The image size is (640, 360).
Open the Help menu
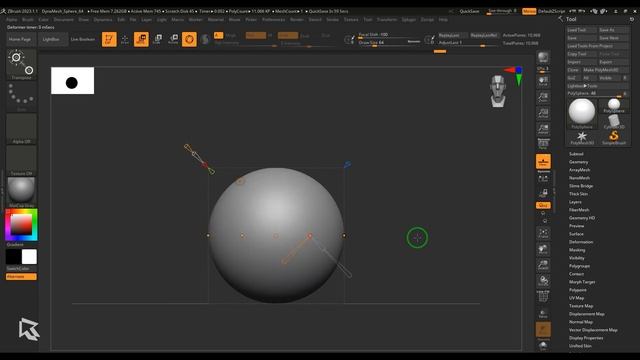[x=443, y=20]
